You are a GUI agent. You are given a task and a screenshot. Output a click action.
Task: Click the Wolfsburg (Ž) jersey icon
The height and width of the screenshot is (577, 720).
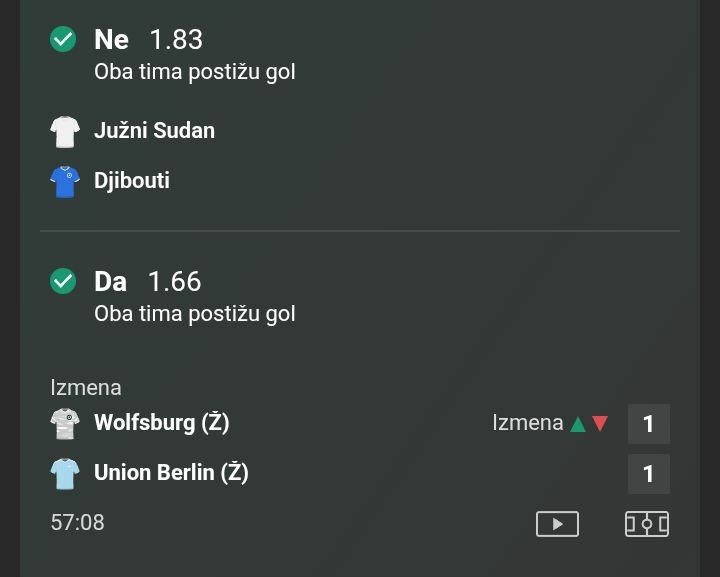coord(65,423)
